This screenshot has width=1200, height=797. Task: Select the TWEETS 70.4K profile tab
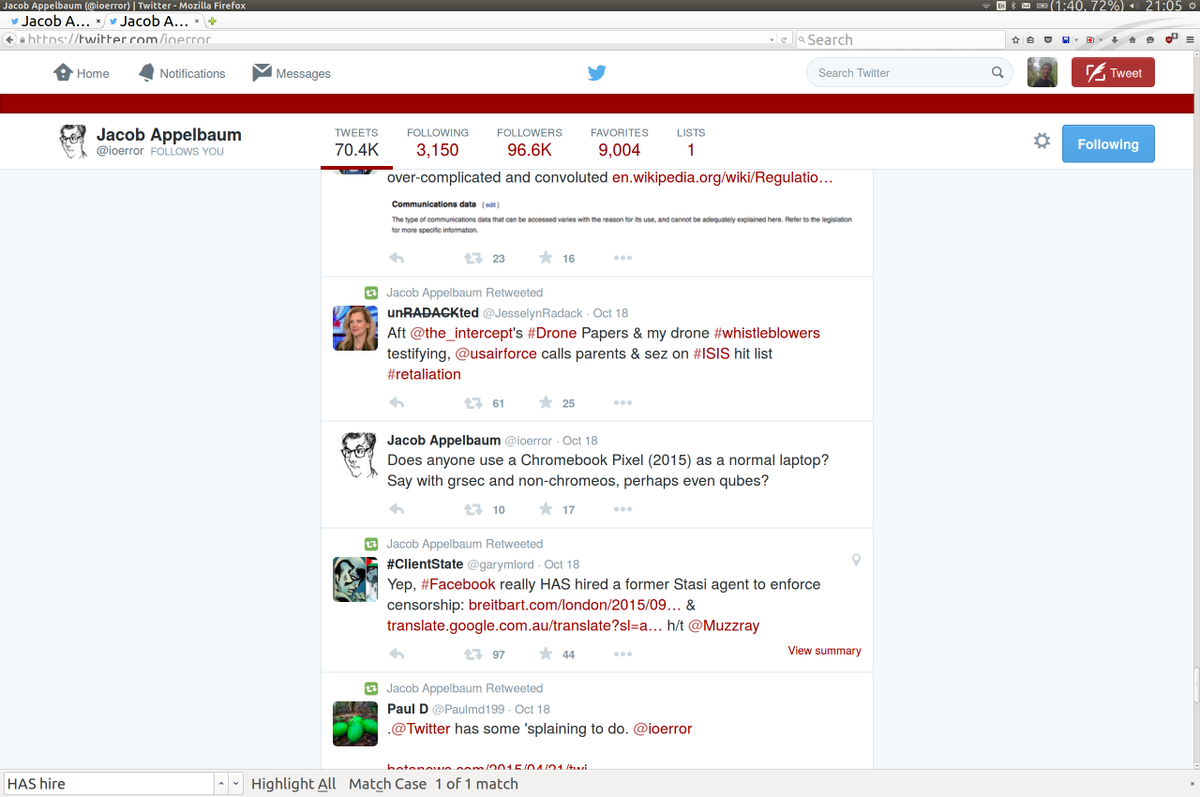(357, 142)
